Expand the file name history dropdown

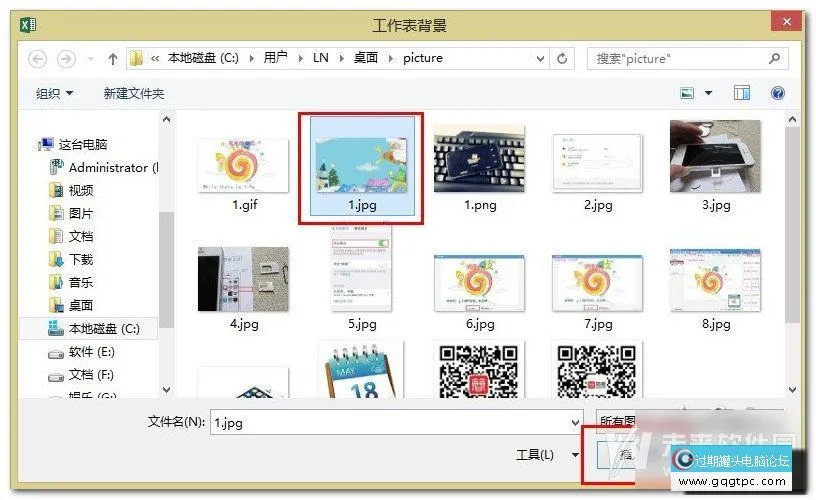[x=573, y=422]
